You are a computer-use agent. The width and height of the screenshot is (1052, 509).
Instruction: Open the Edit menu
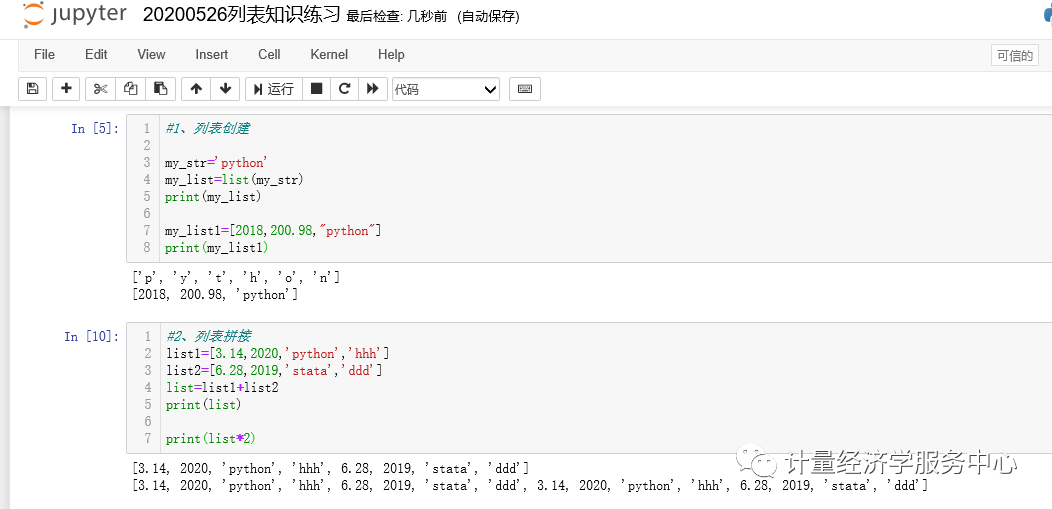point(97,54)
